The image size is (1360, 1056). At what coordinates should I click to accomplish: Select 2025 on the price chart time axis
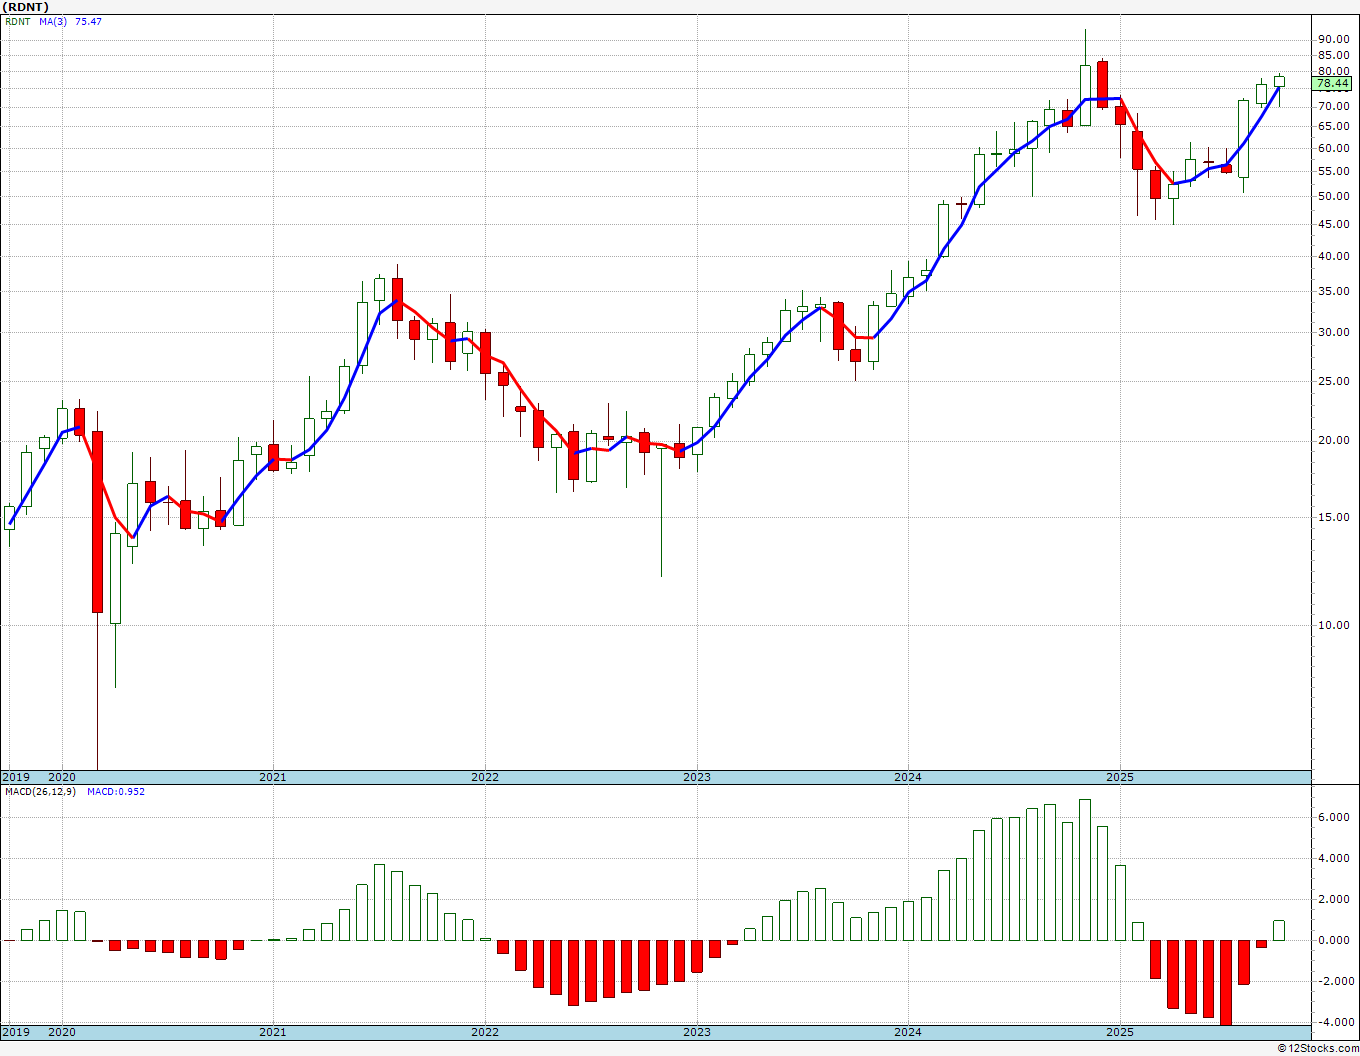click(1120, 777)
